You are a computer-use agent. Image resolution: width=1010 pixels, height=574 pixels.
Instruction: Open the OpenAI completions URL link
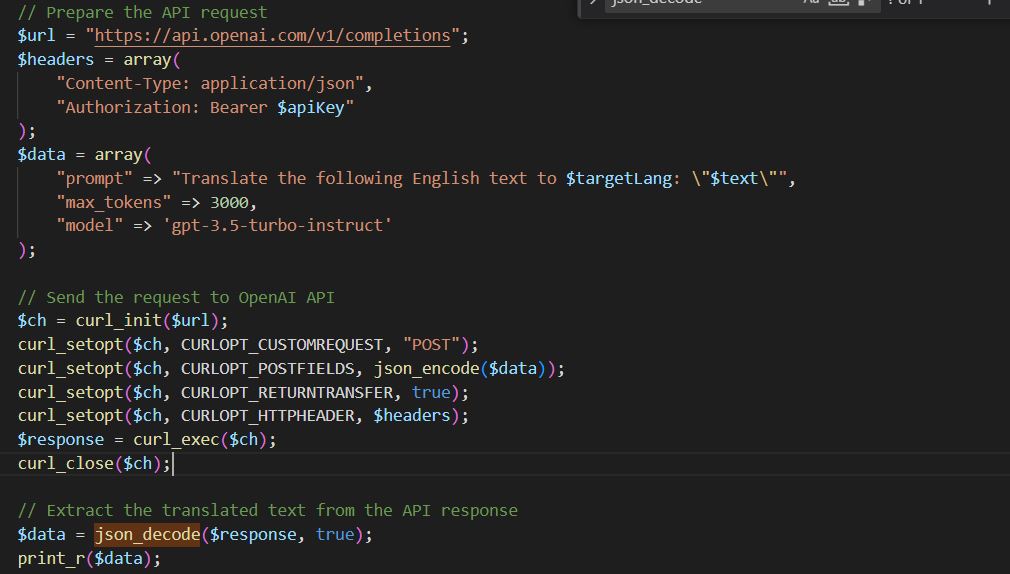[272, 36]
